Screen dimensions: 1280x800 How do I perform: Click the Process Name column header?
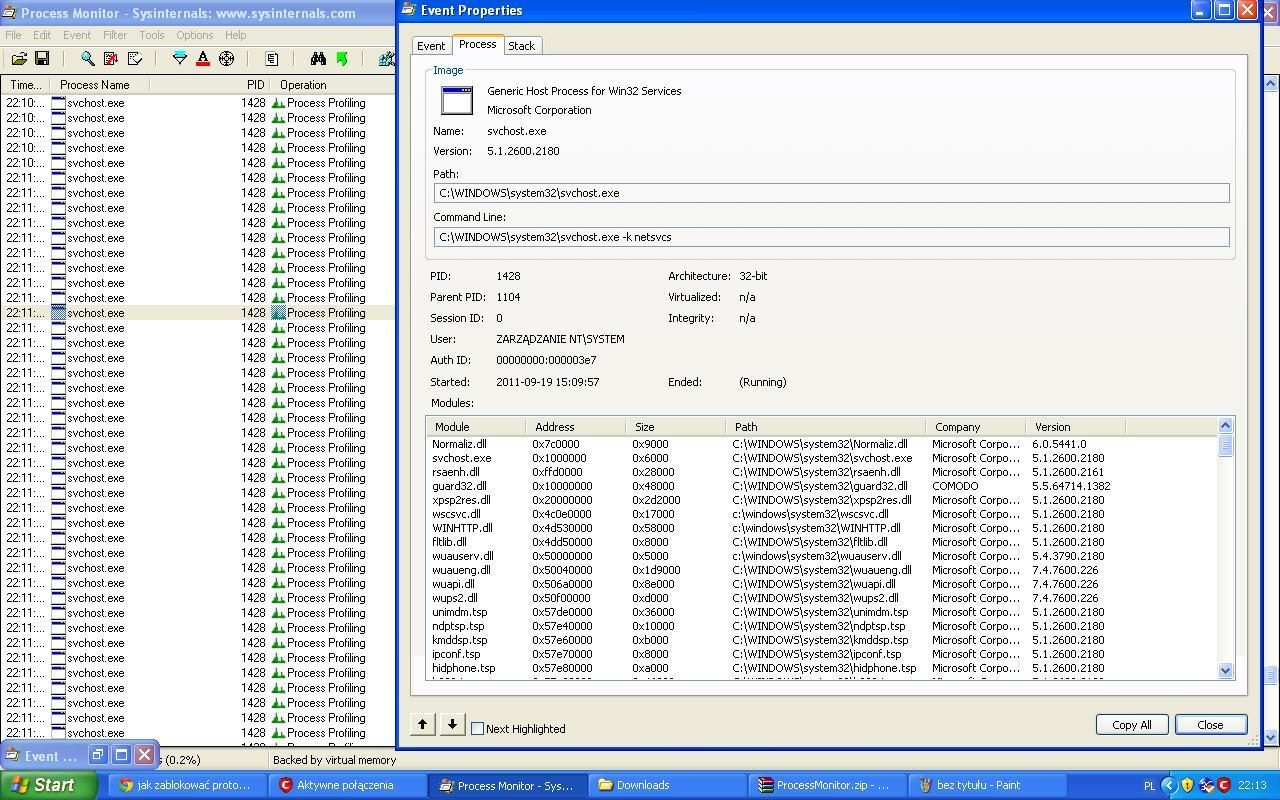[100, 85]
